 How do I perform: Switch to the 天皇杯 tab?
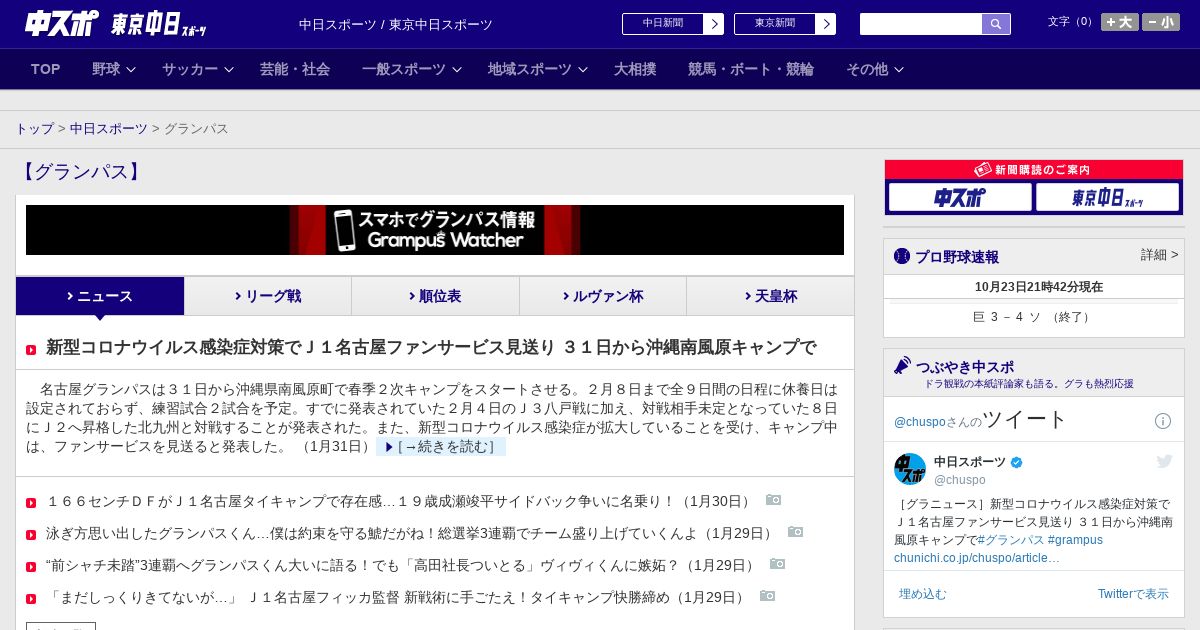coord(770,296)
